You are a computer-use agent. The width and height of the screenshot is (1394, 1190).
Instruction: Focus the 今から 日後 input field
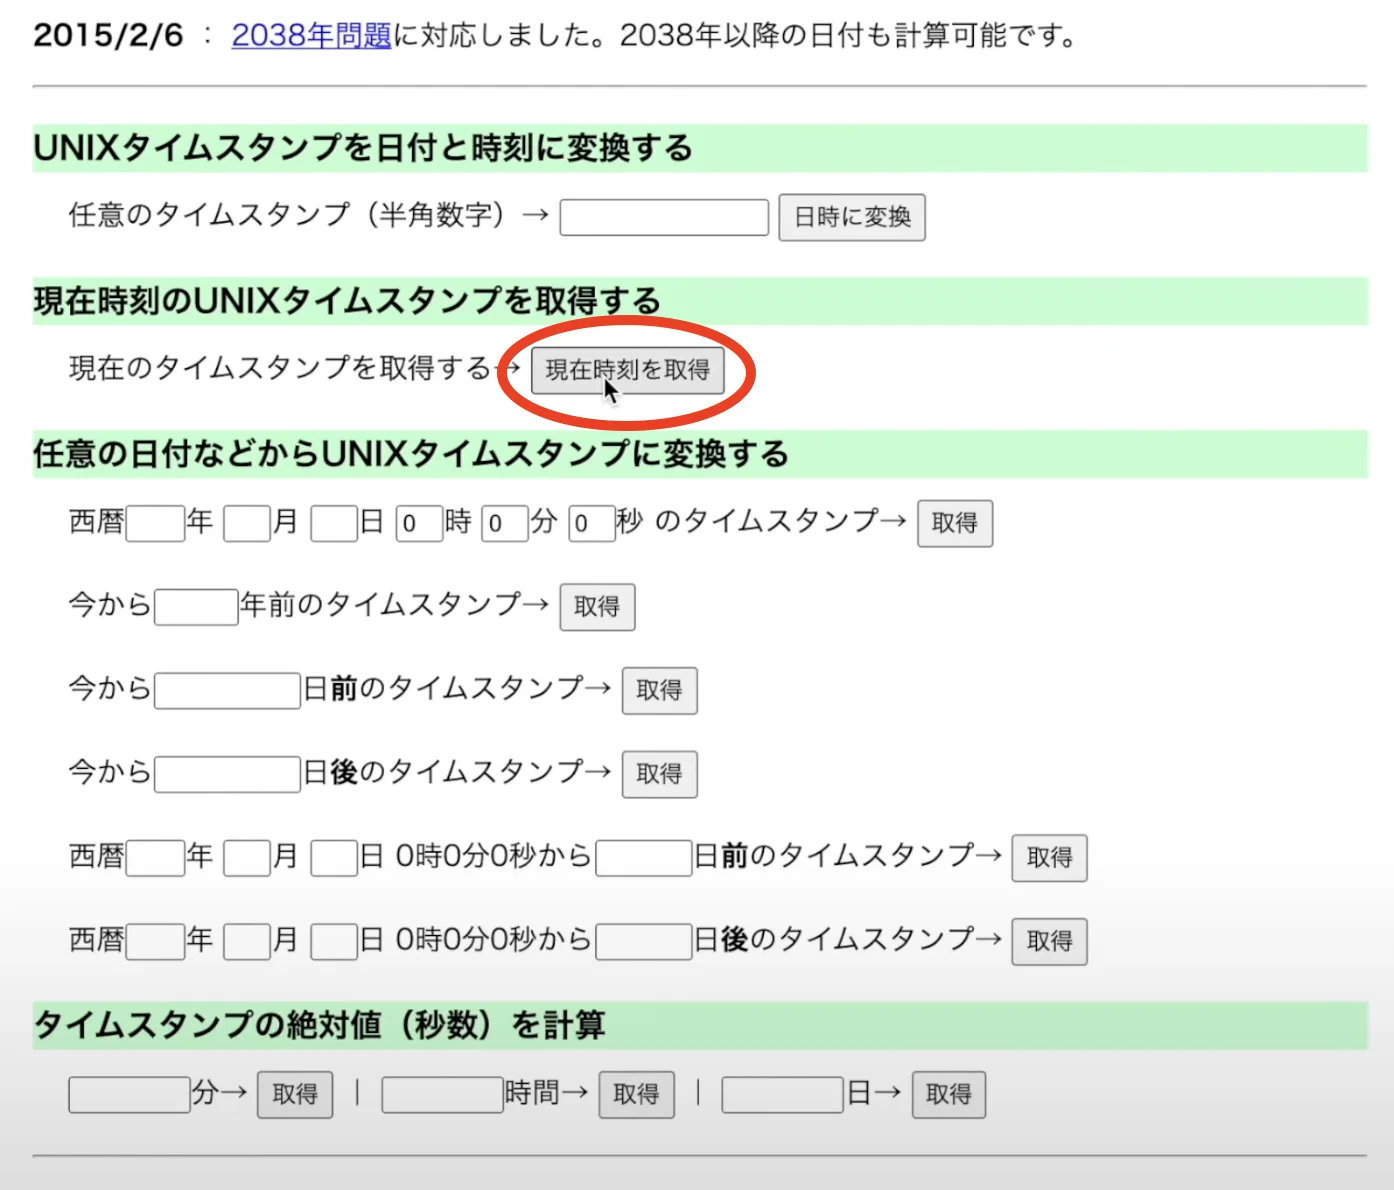[227, 774]
